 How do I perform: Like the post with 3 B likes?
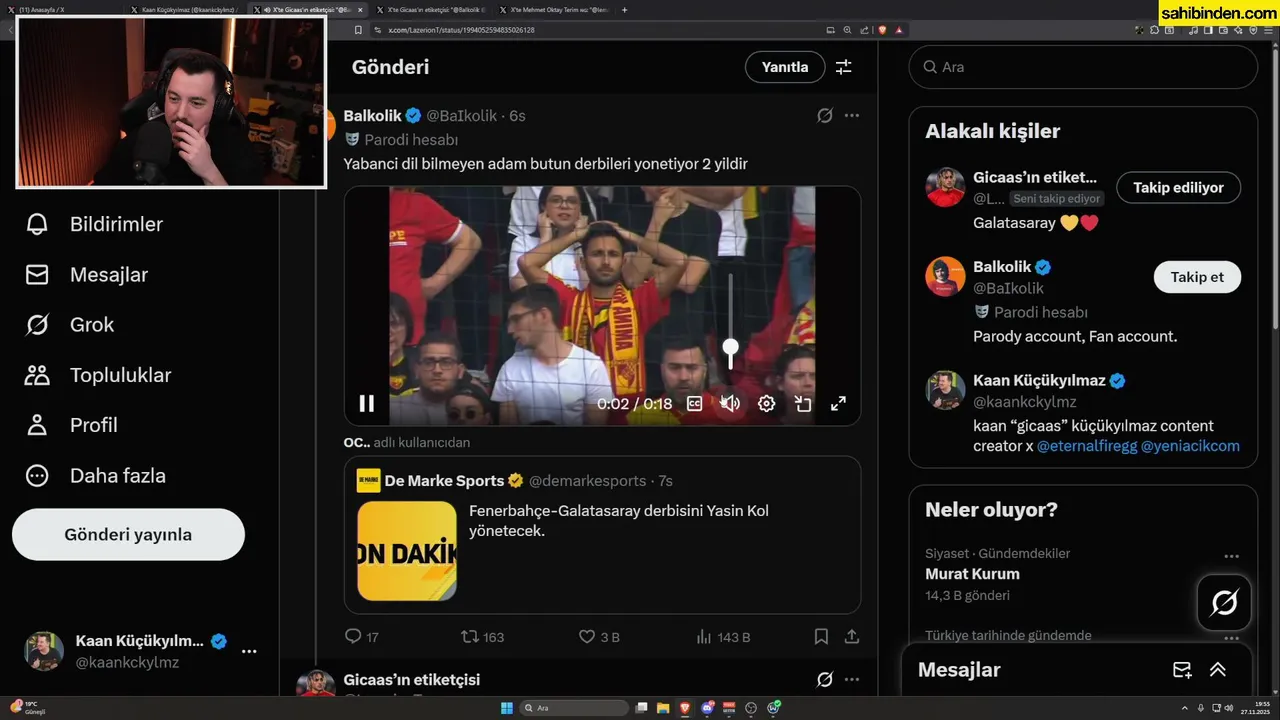[x=599, y=636]
